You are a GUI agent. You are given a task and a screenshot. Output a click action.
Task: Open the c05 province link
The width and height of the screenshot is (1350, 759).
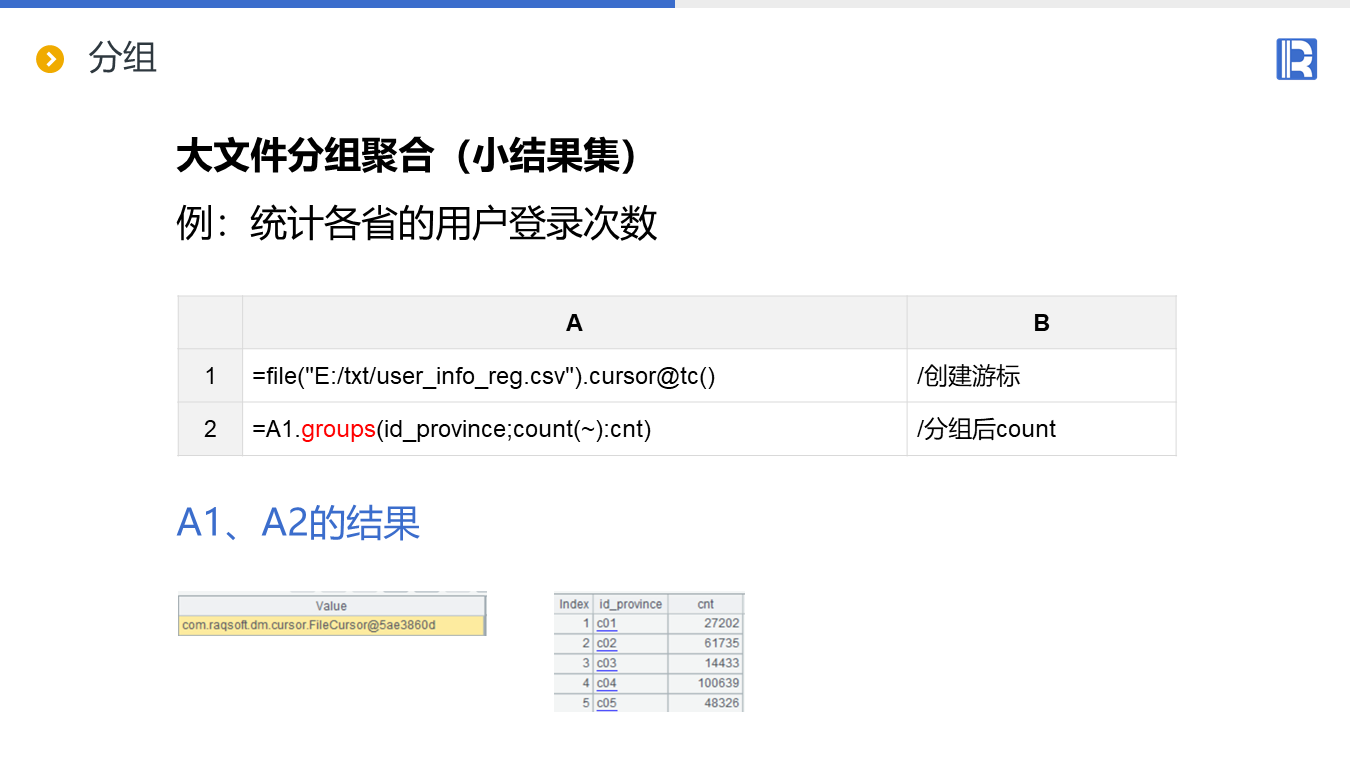coord(606,704)
